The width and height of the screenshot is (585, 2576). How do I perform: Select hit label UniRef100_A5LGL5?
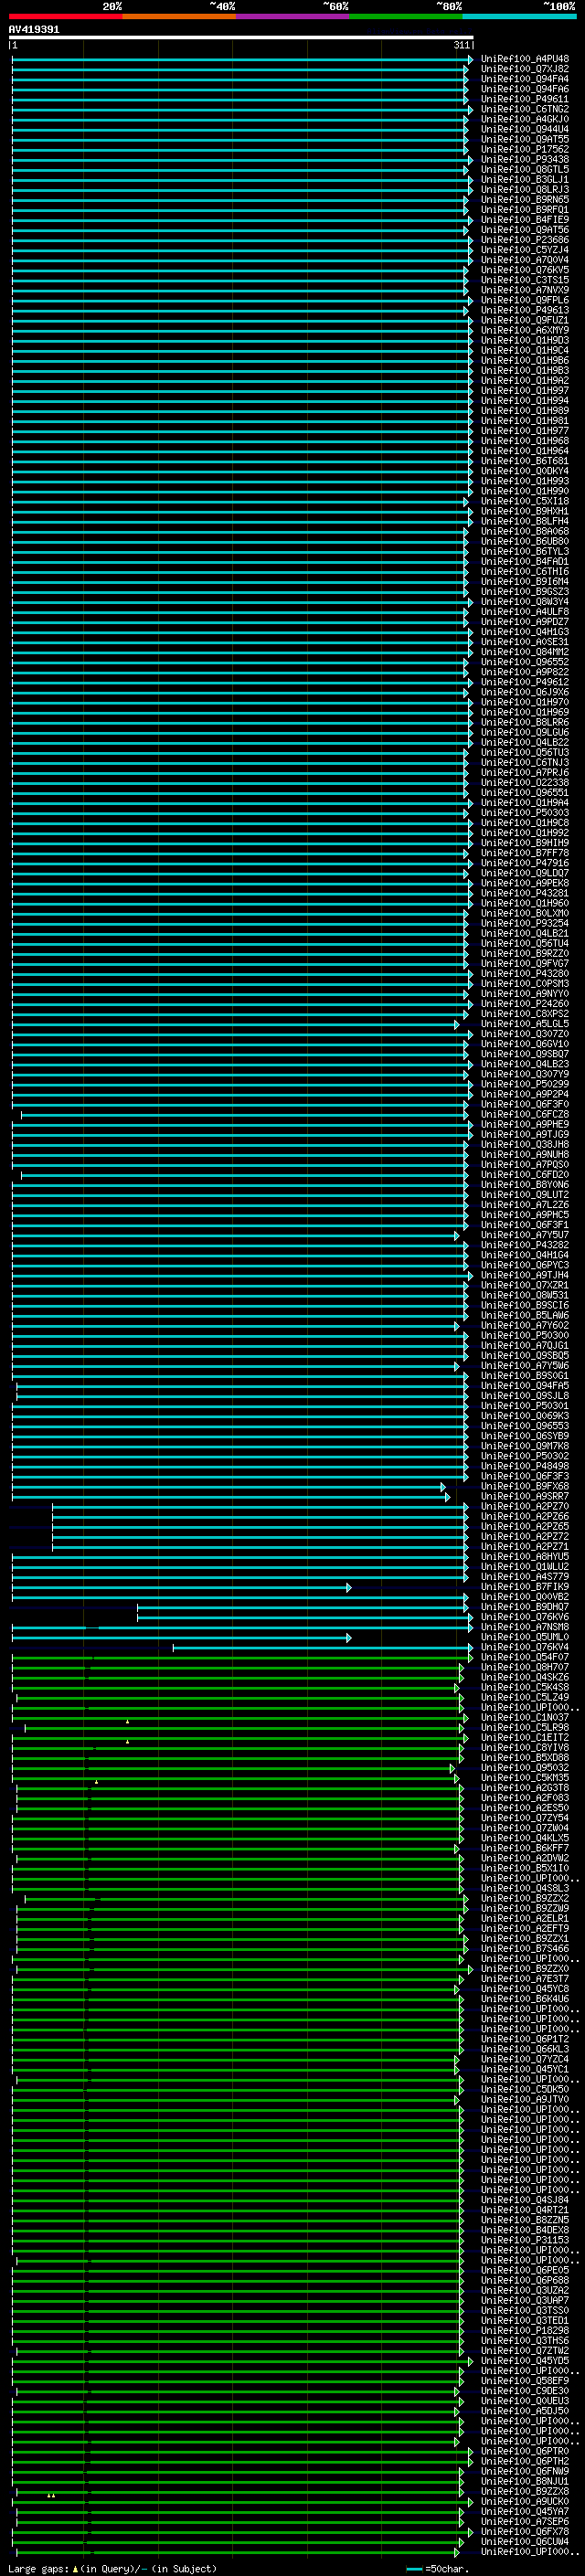point(525,1024)
